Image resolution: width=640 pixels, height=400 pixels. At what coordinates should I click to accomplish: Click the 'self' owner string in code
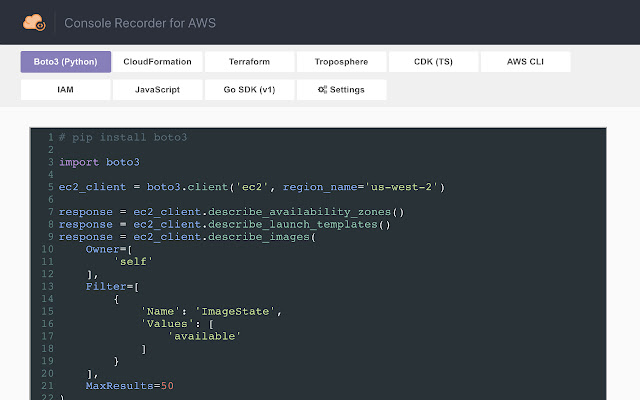(x=133, y=261)
